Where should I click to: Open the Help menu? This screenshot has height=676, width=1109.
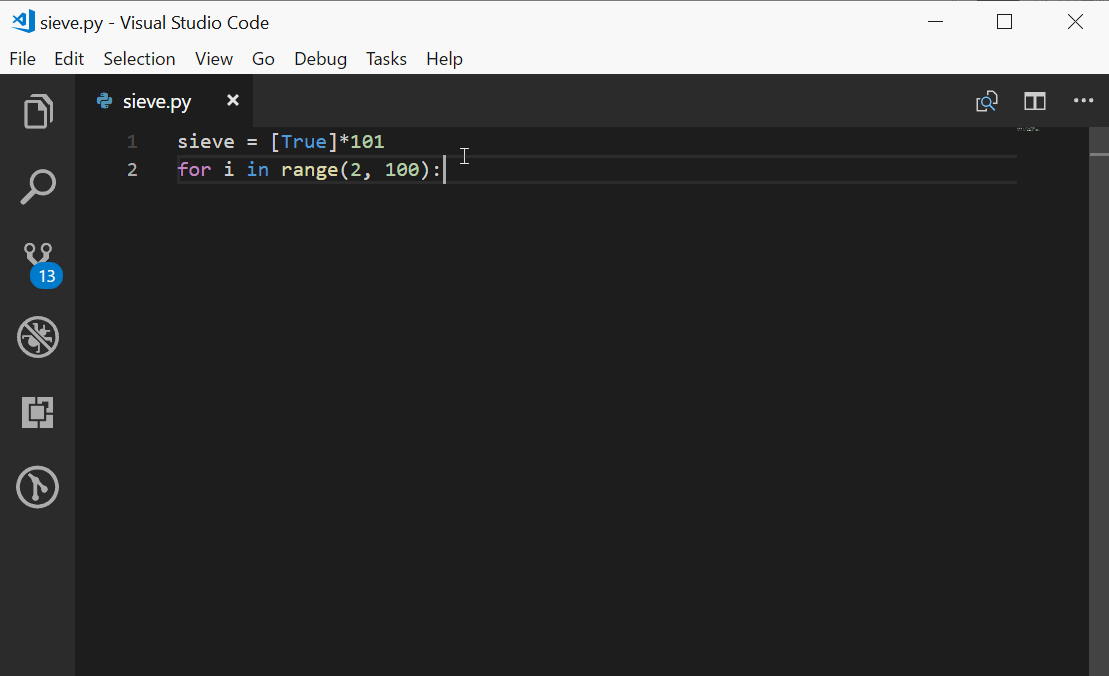444,58
